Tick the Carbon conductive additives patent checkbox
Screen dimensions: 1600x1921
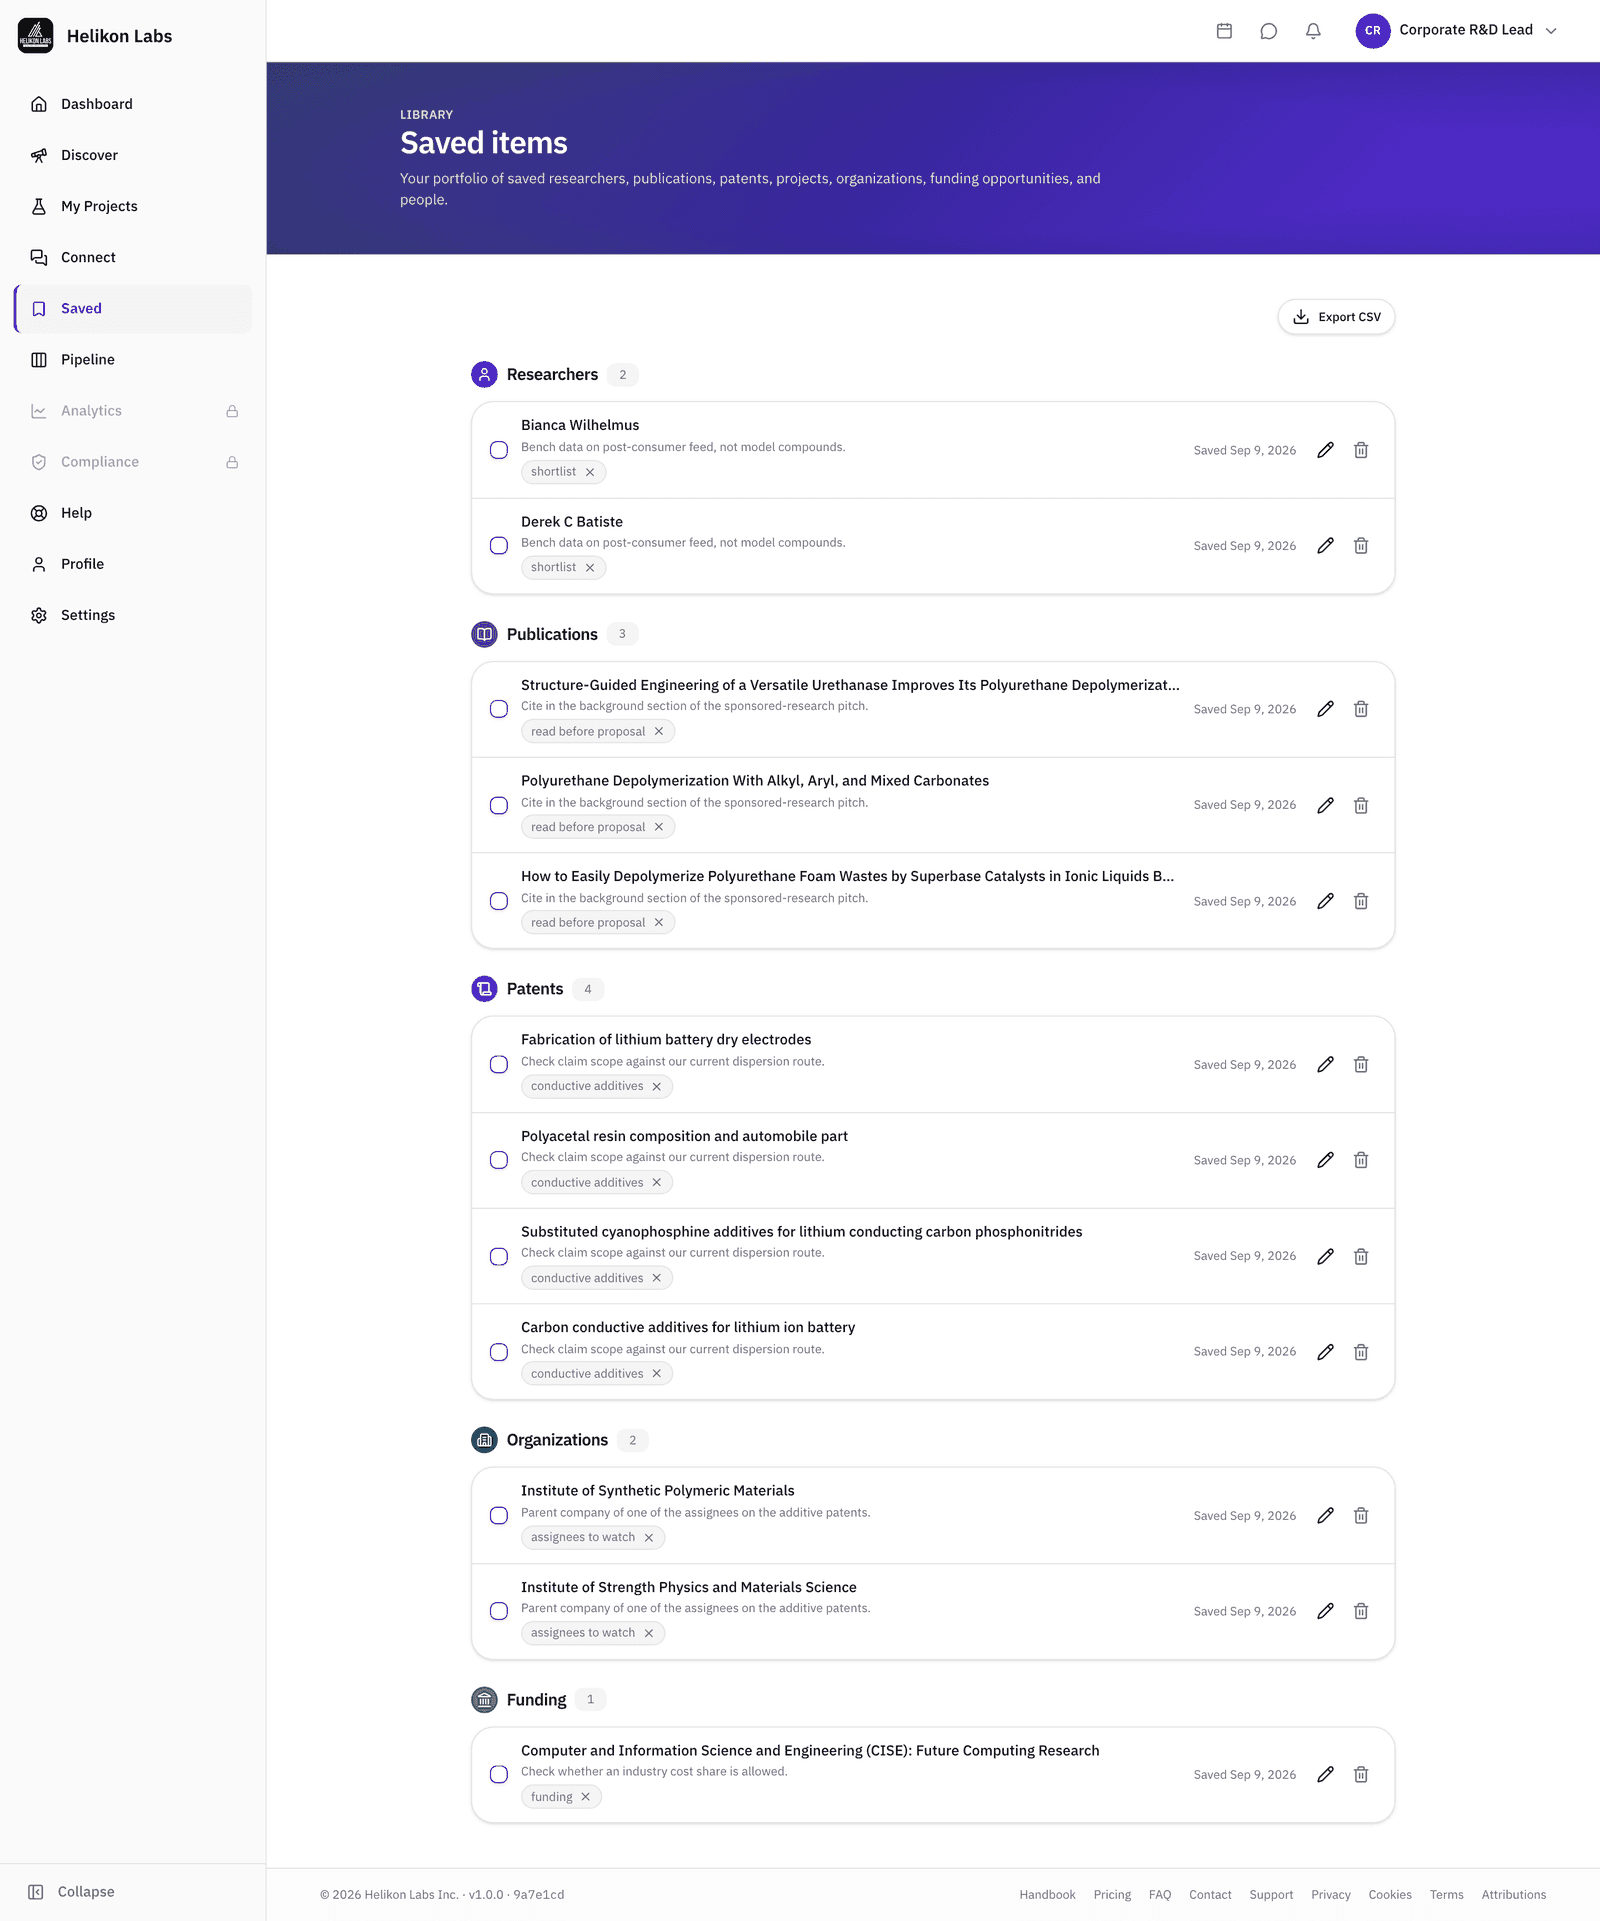pyautogui.click(x=499, y=1352)
